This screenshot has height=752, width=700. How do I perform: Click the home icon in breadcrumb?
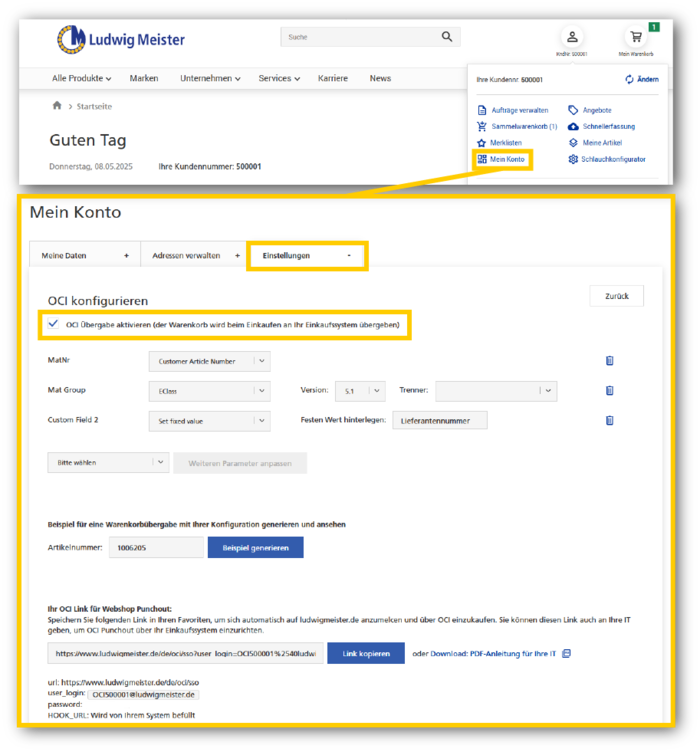(x=57, y=105)
